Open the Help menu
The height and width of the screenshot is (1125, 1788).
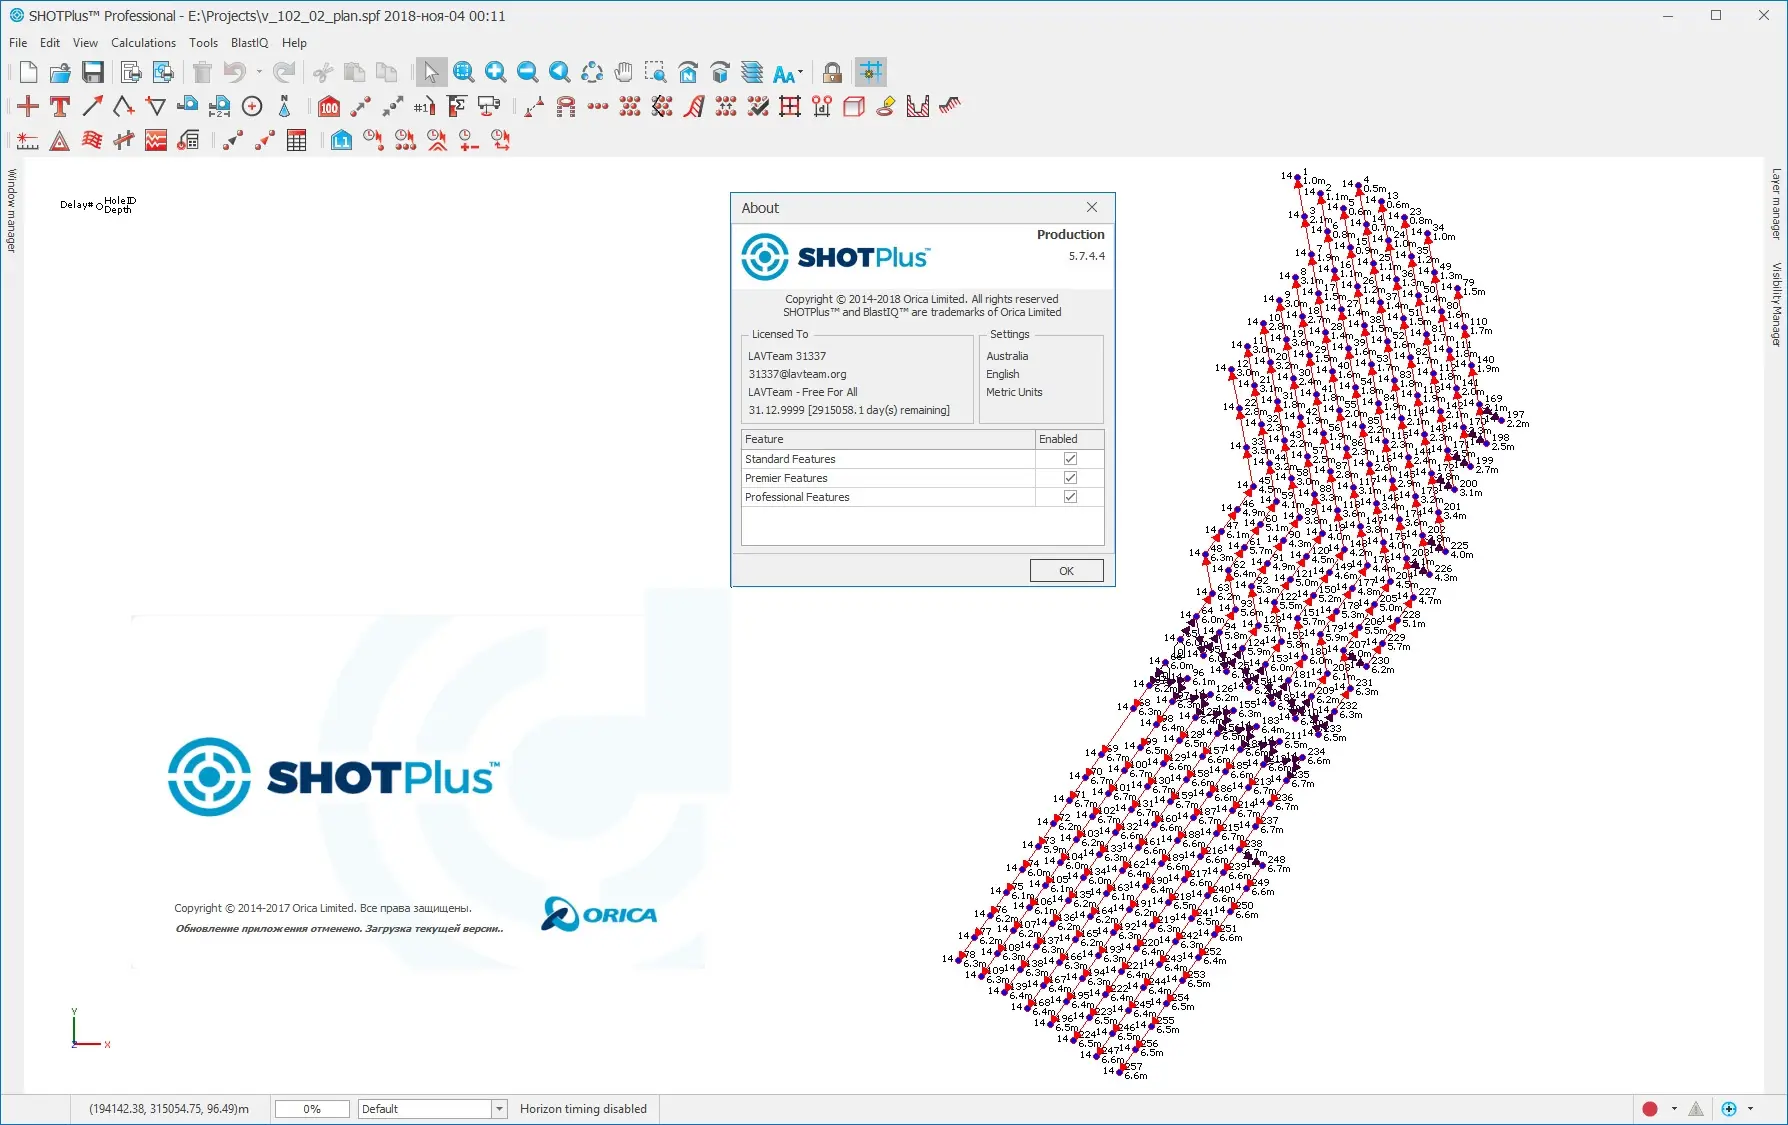point(294,43)
